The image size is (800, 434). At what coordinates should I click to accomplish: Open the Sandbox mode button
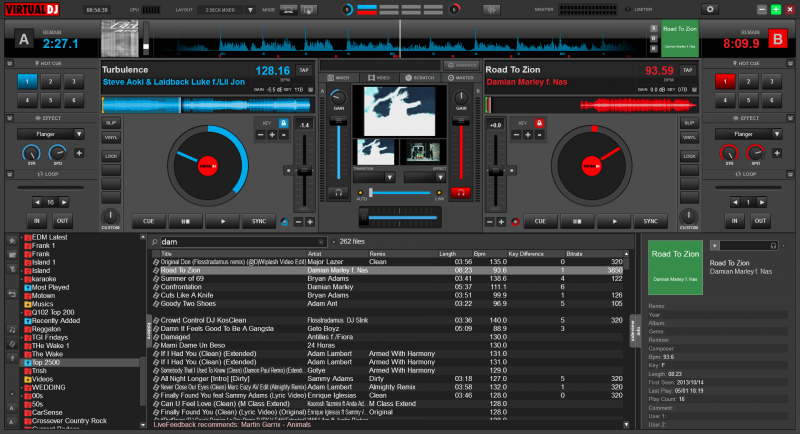461,65
